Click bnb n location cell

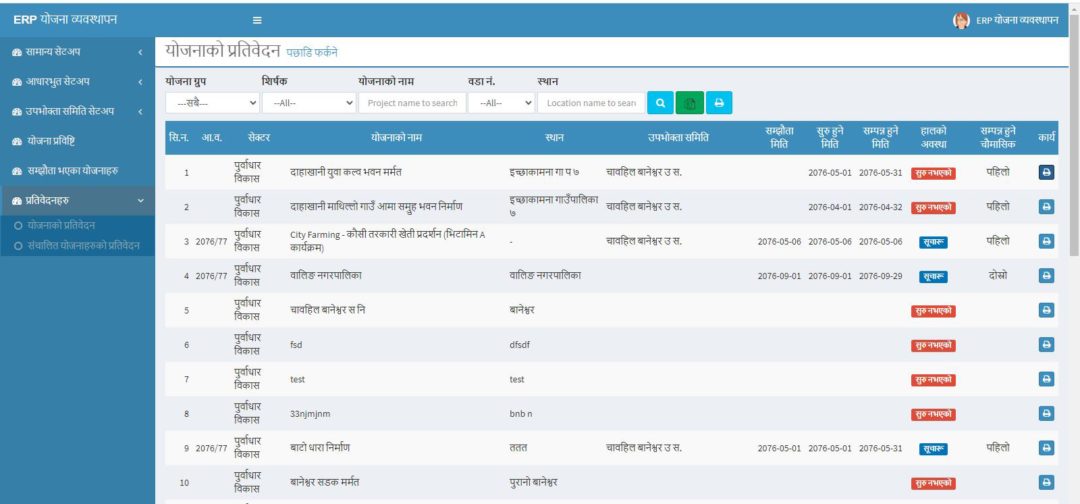coord(521,414)
